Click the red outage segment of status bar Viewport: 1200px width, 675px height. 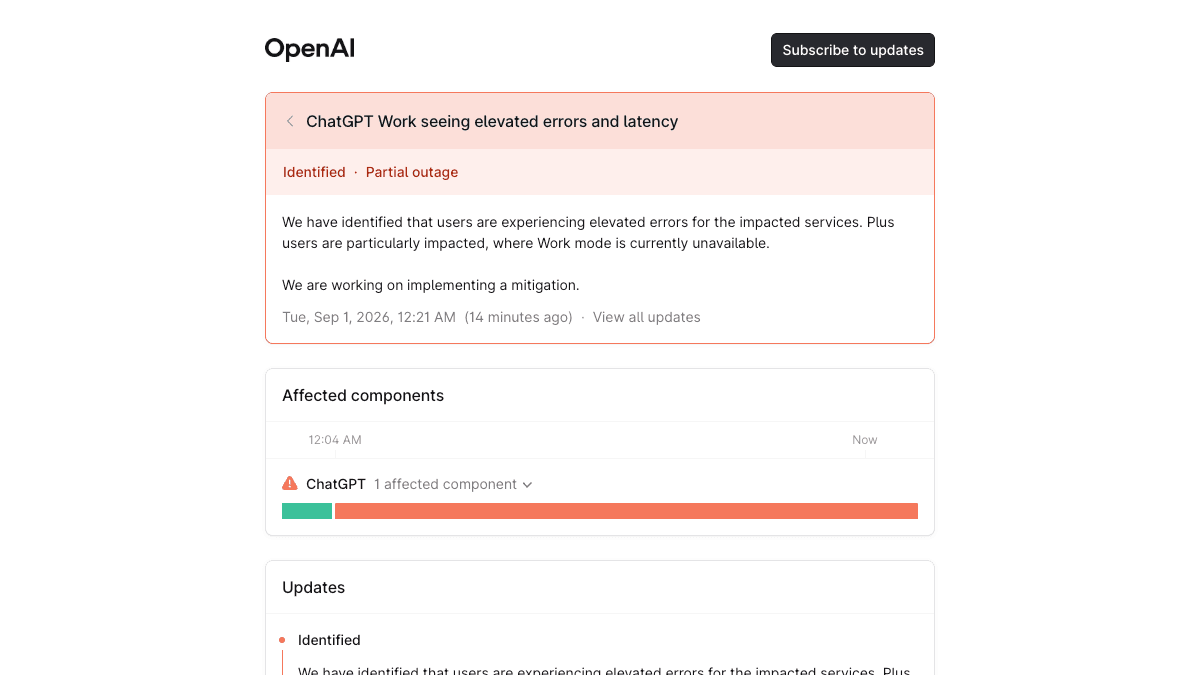pos(626,511)
